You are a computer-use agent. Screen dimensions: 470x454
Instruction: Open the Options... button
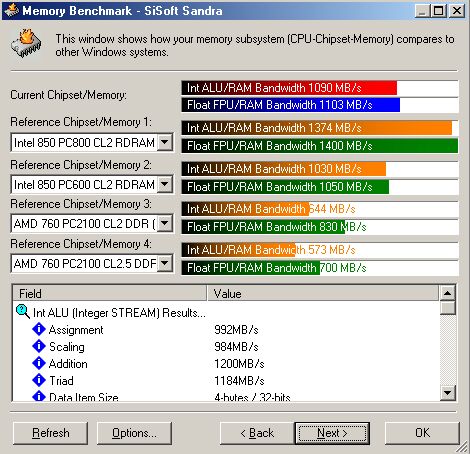click(134, 433)
